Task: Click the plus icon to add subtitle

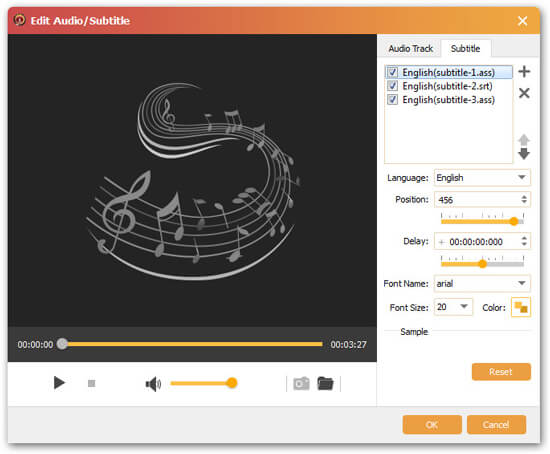Action: pyautogui.click(x=524, y=72)
